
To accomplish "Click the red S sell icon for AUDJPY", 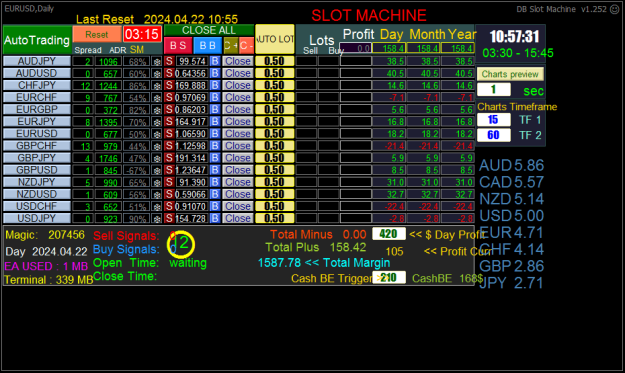I will 169,61.
